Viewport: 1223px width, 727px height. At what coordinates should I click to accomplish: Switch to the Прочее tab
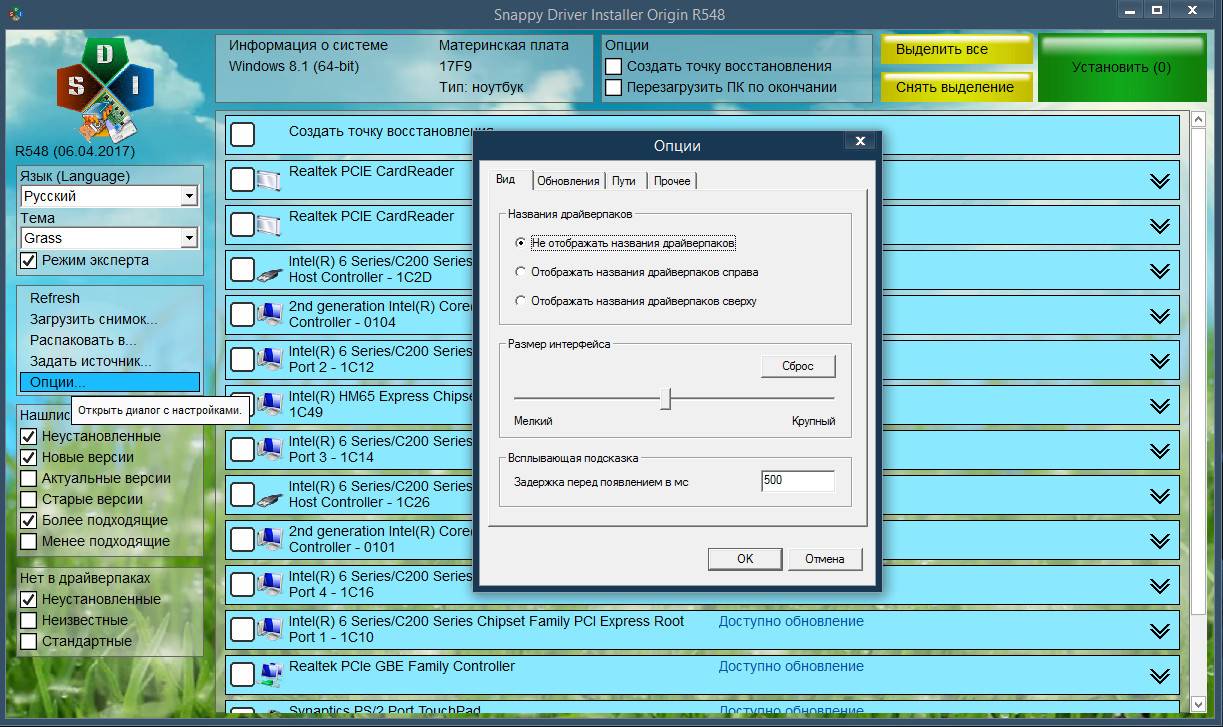[x=672, y=181]
